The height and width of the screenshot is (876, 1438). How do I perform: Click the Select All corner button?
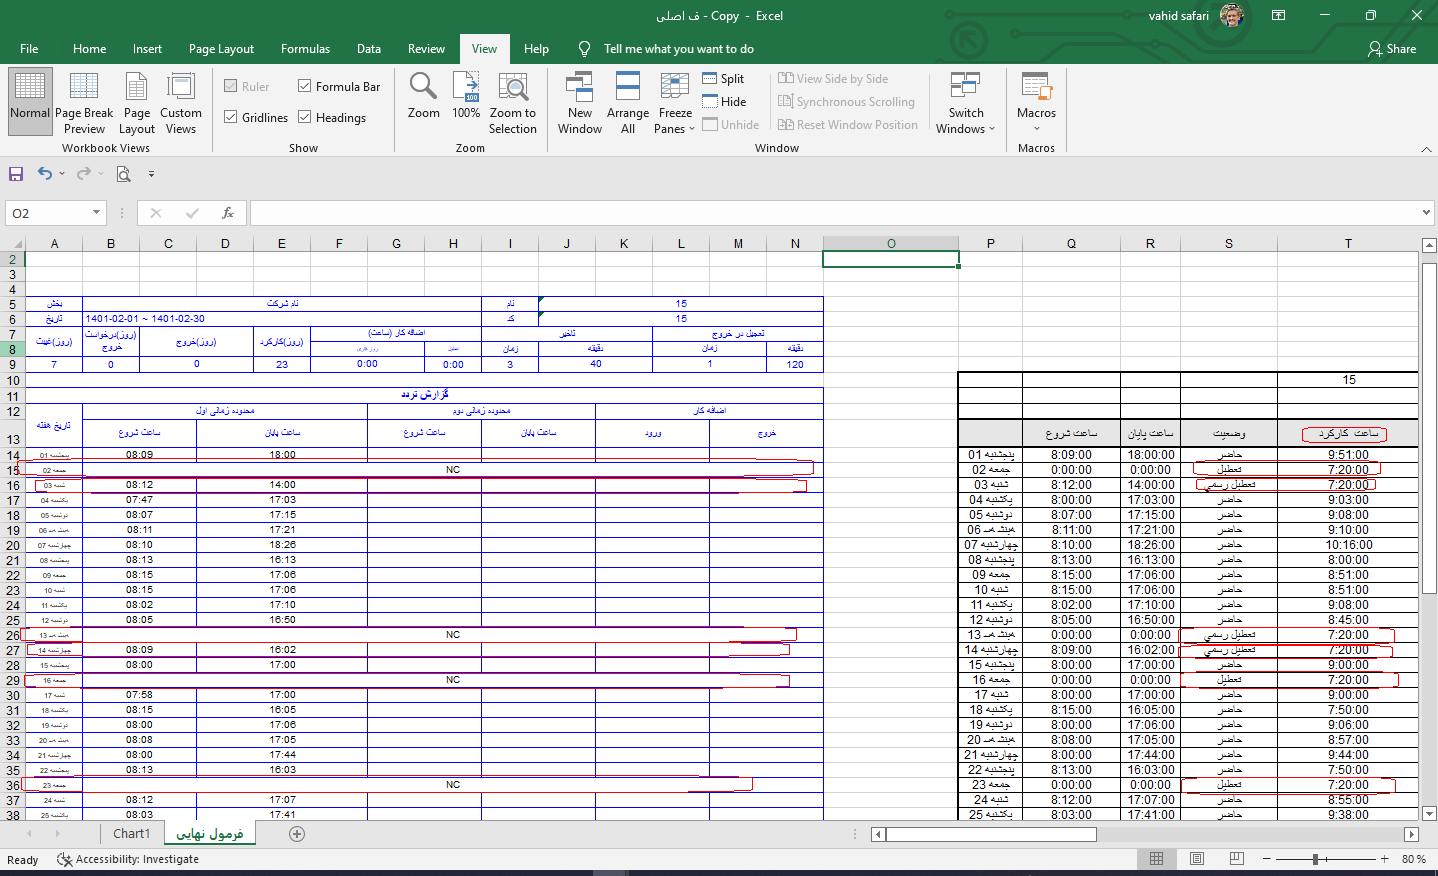point(12,243)
